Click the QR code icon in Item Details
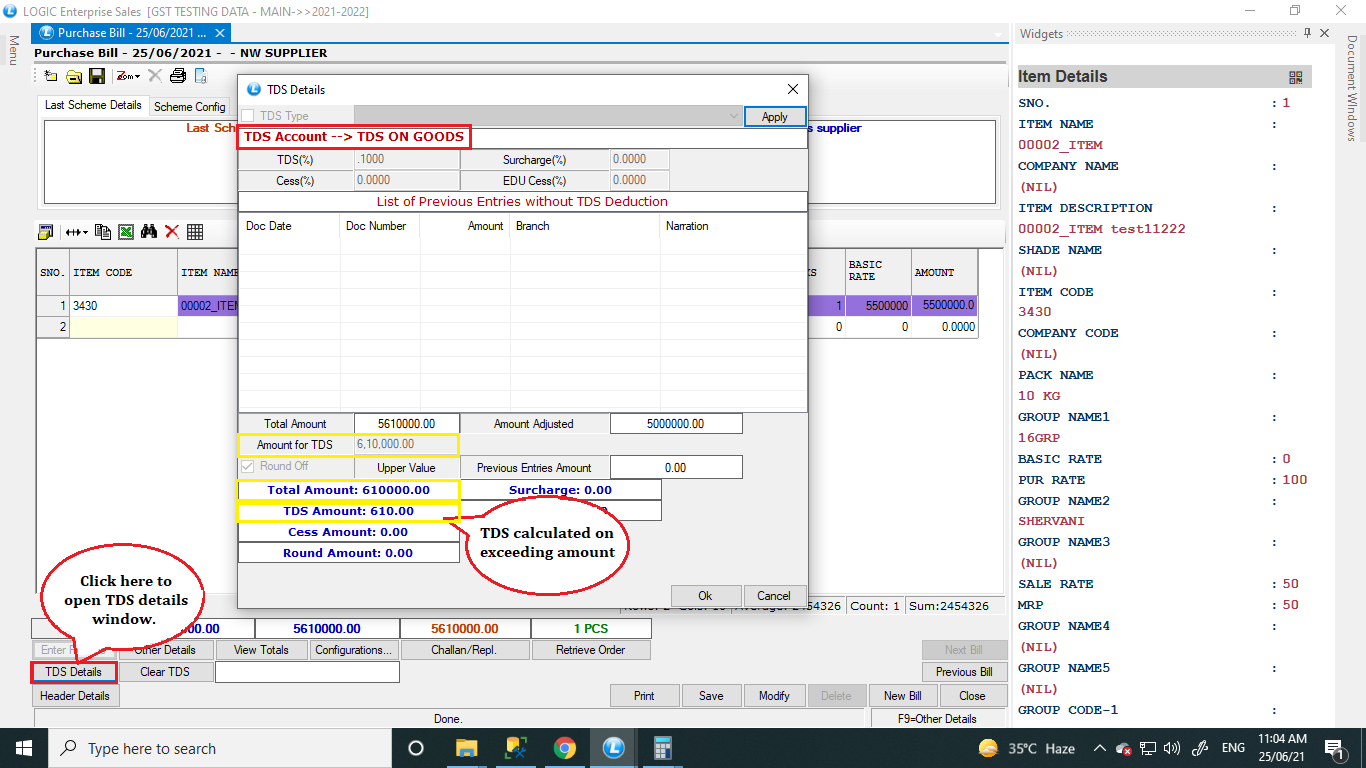The width and height of the screenshot is (1366, 768). pos(1296,77)
